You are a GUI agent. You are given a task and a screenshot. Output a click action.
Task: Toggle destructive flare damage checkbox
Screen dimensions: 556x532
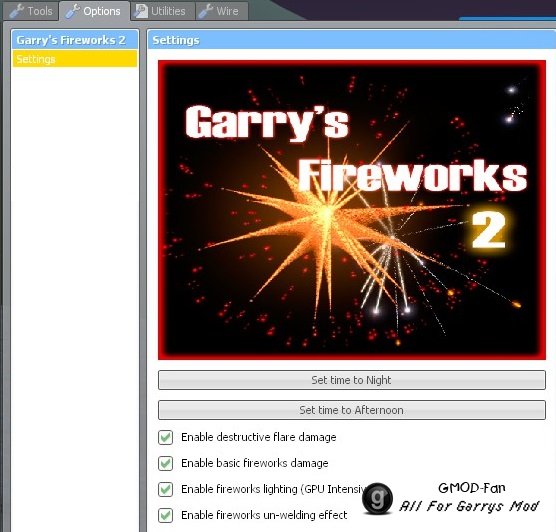tap(166, 437)
